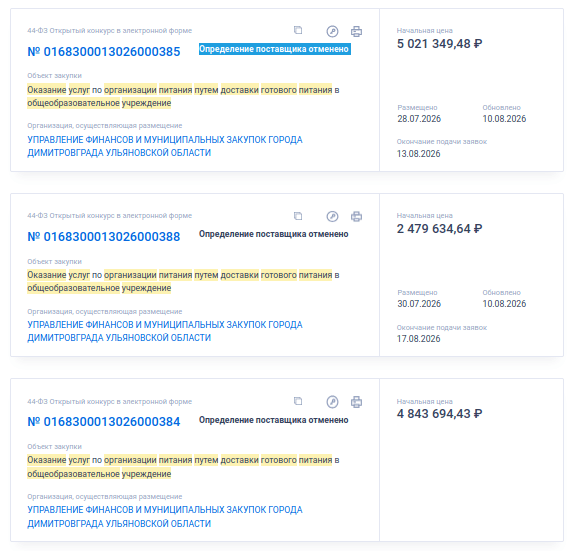585x551 pixels.
Task: Open procurement № 0168300013026000384 link
Action: point(104,422)
